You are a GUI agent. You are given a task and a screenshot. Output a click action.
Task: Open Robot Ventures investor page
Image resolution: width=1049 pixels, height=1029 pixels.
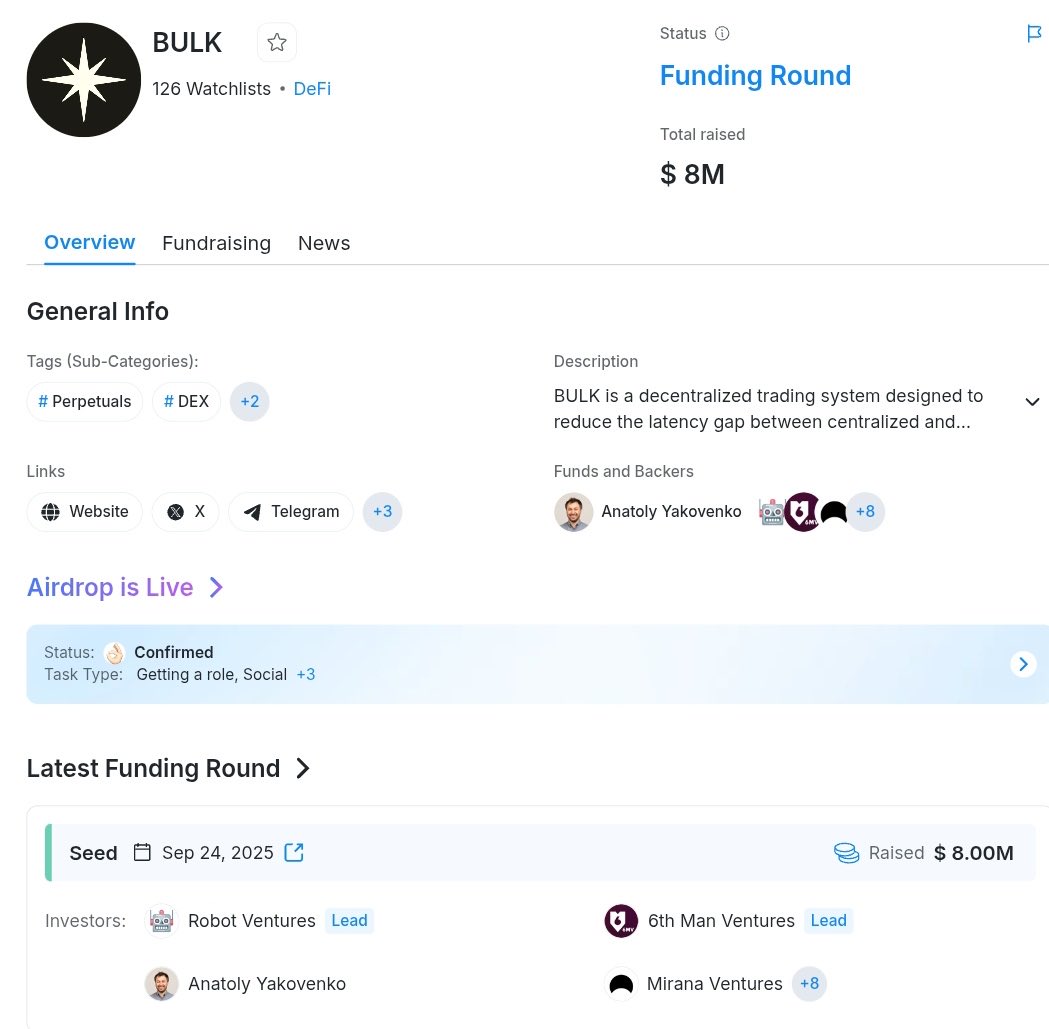tap(252, 921)
